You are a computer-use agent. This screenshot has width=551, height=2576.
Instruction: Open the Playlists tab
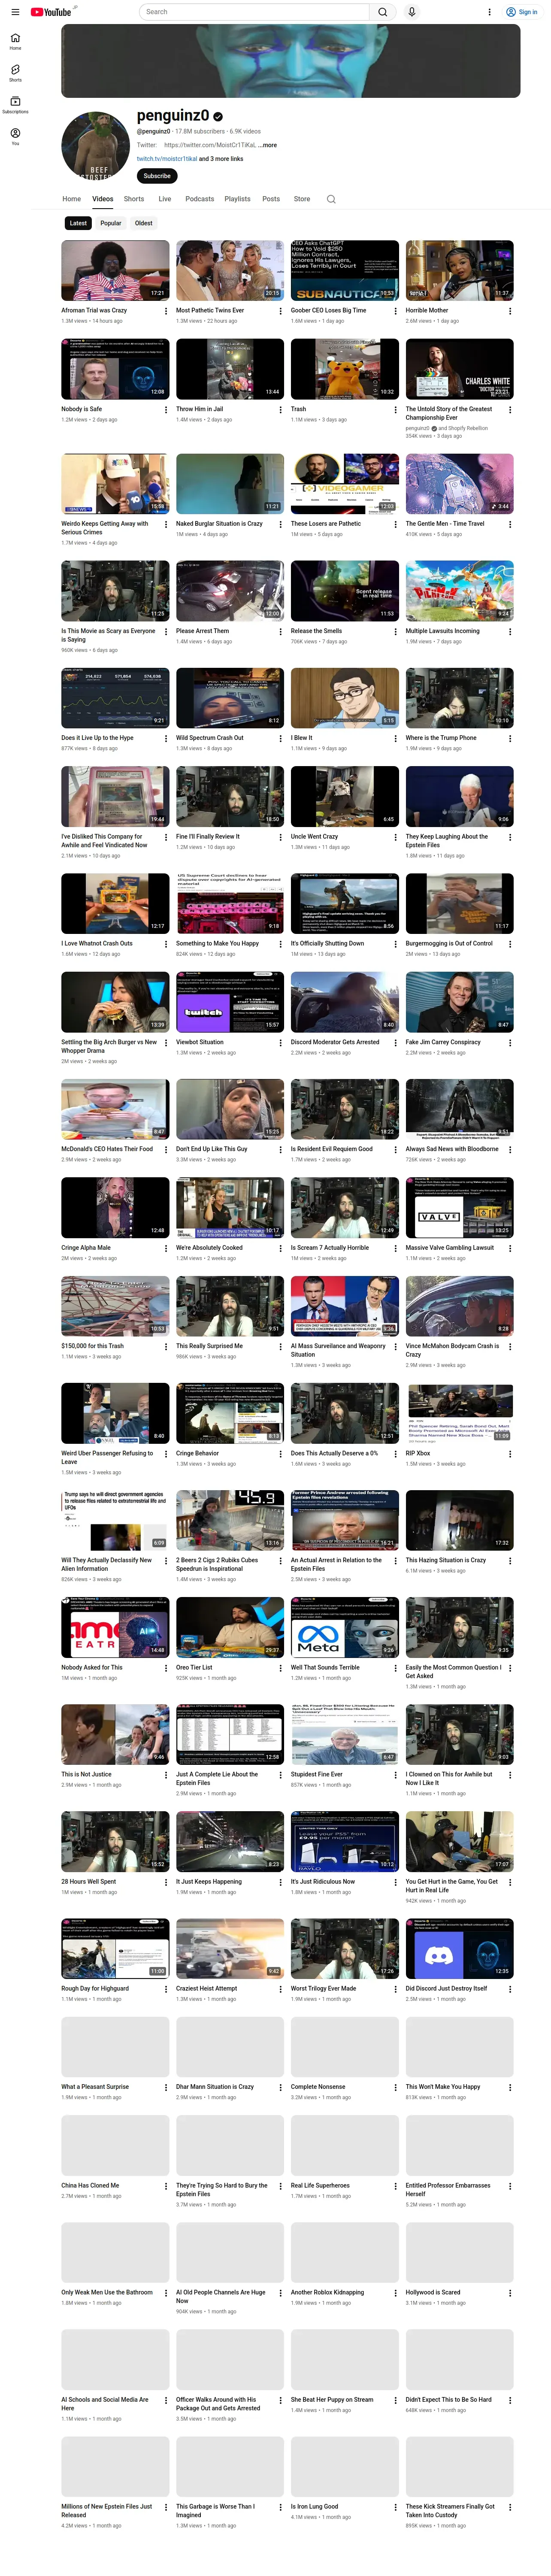click(237, 199)
